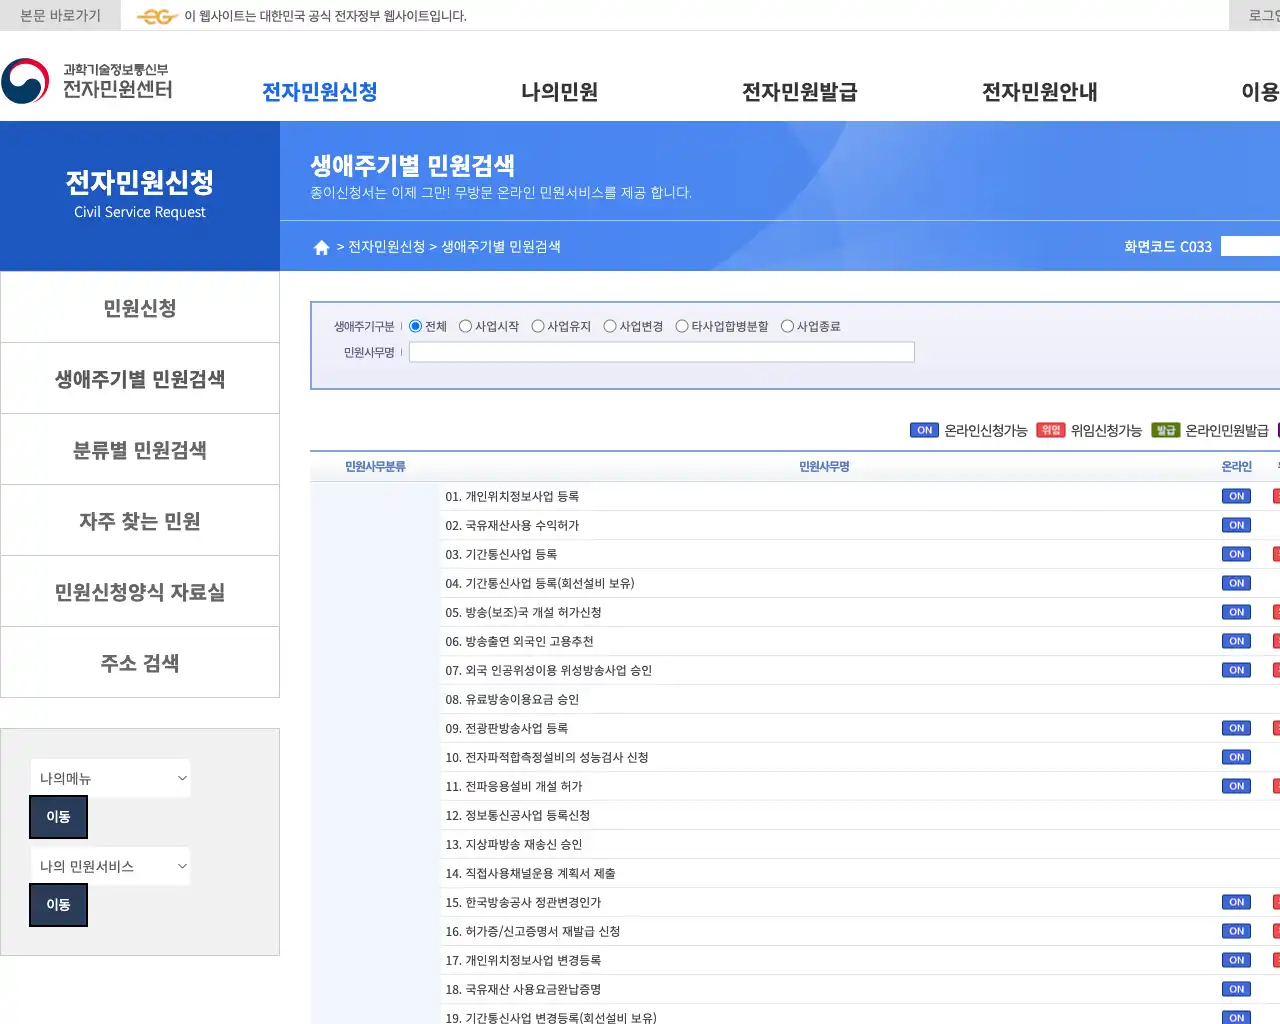1280x1024 pixels.
Task: Open the 전자민원발급 top menu
Action: pos(800,92)
